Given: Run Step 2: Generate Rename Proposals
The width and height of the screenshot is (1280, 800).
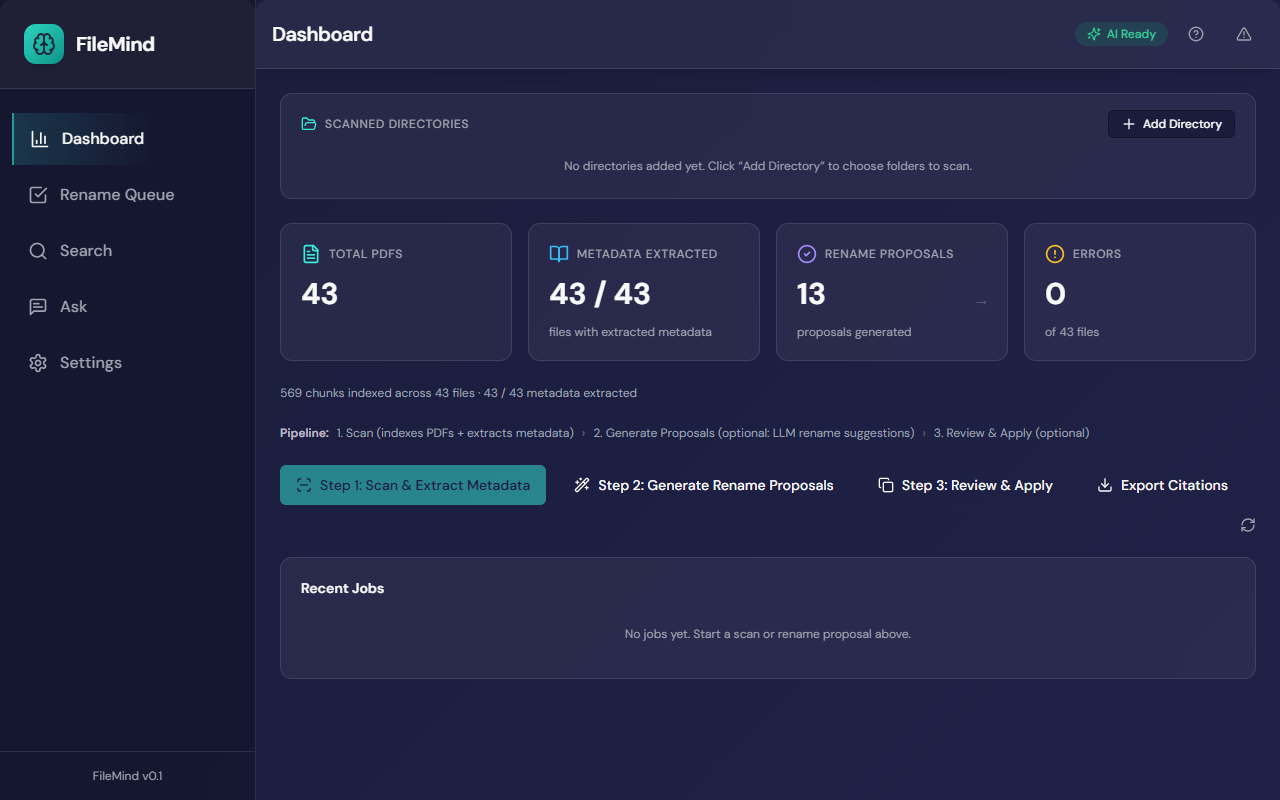Looking at the screenshot, I should coord(703,484).
